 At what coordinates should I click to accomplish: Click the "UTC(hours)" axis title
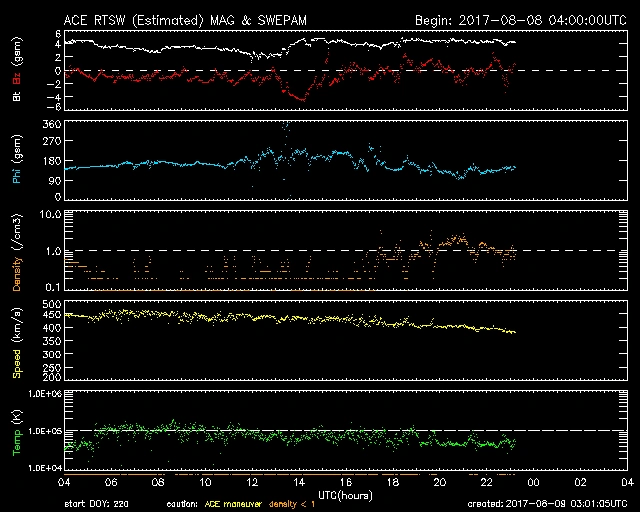(345, 496)
